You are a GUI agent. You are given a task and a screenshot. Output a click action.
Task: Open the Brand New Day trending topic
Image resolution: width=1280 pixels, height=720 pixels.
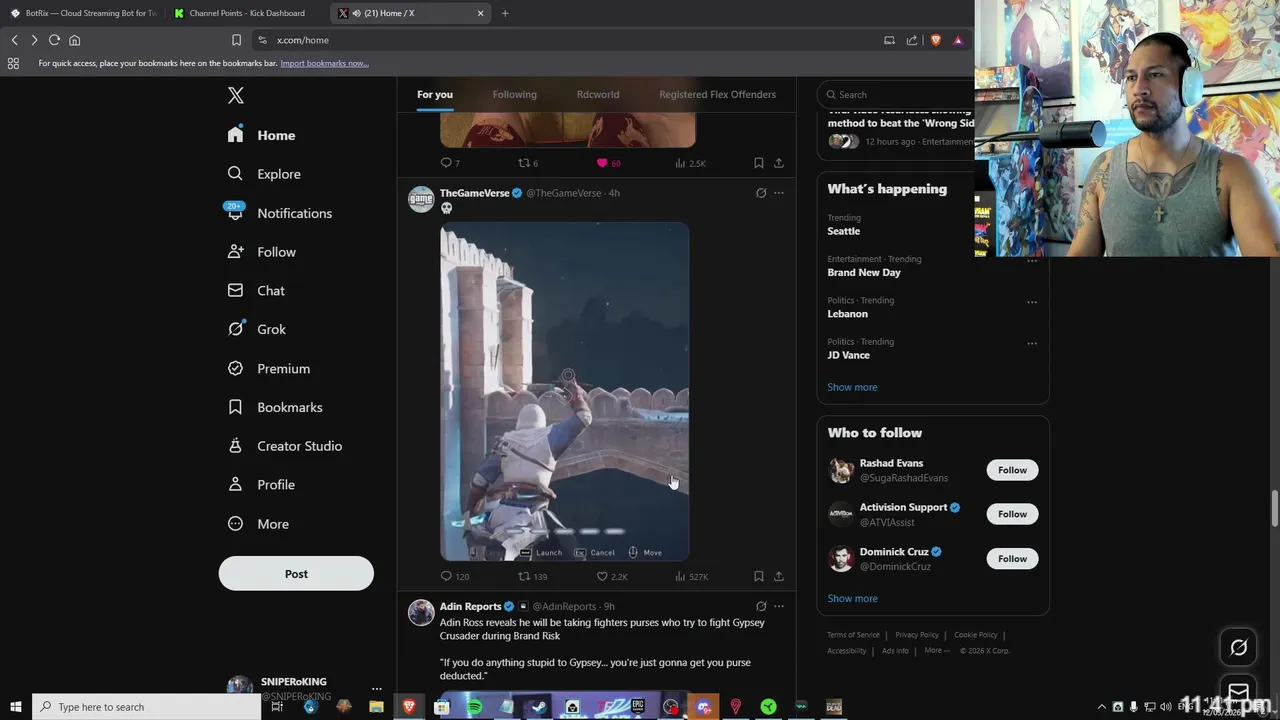(x=864, y=272)
